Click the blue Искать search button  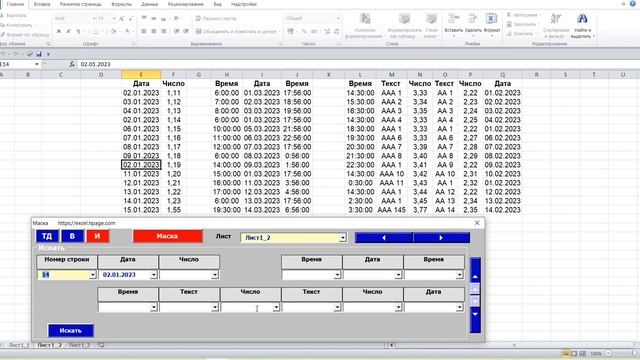71,331
